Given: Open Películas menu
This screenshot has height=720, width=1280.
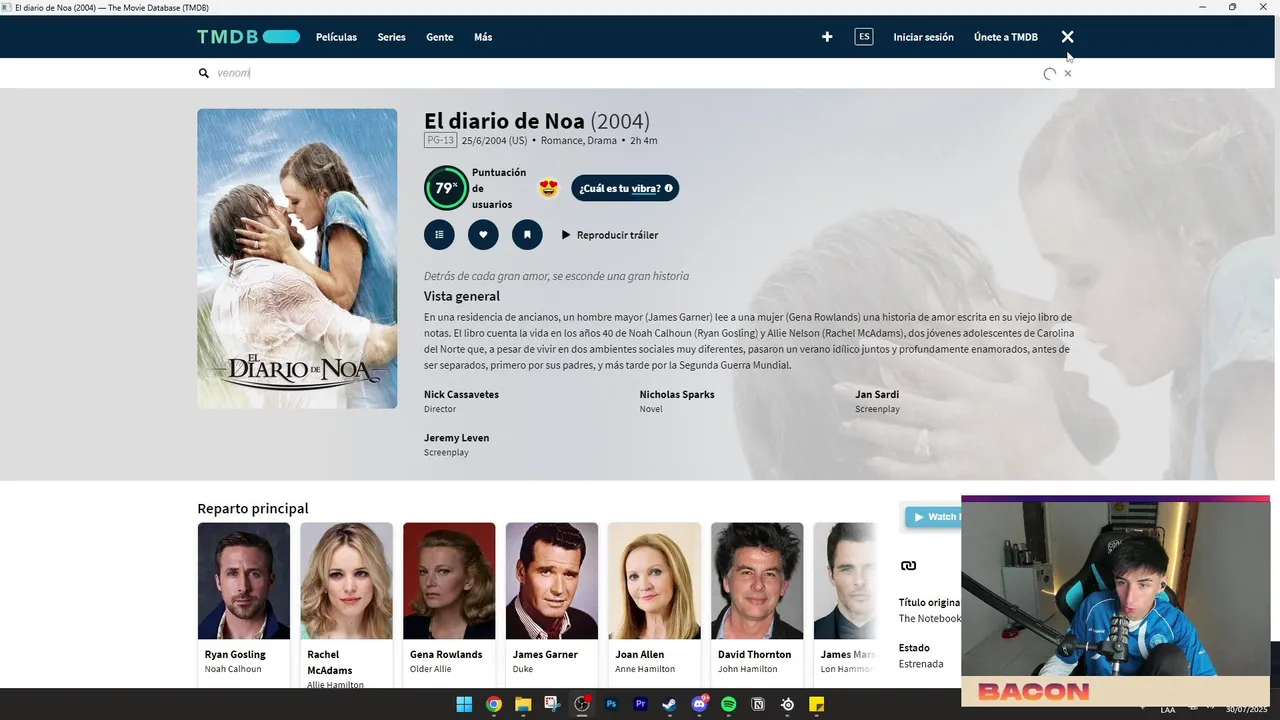Looking at the screenshot, I should point(336,37).
